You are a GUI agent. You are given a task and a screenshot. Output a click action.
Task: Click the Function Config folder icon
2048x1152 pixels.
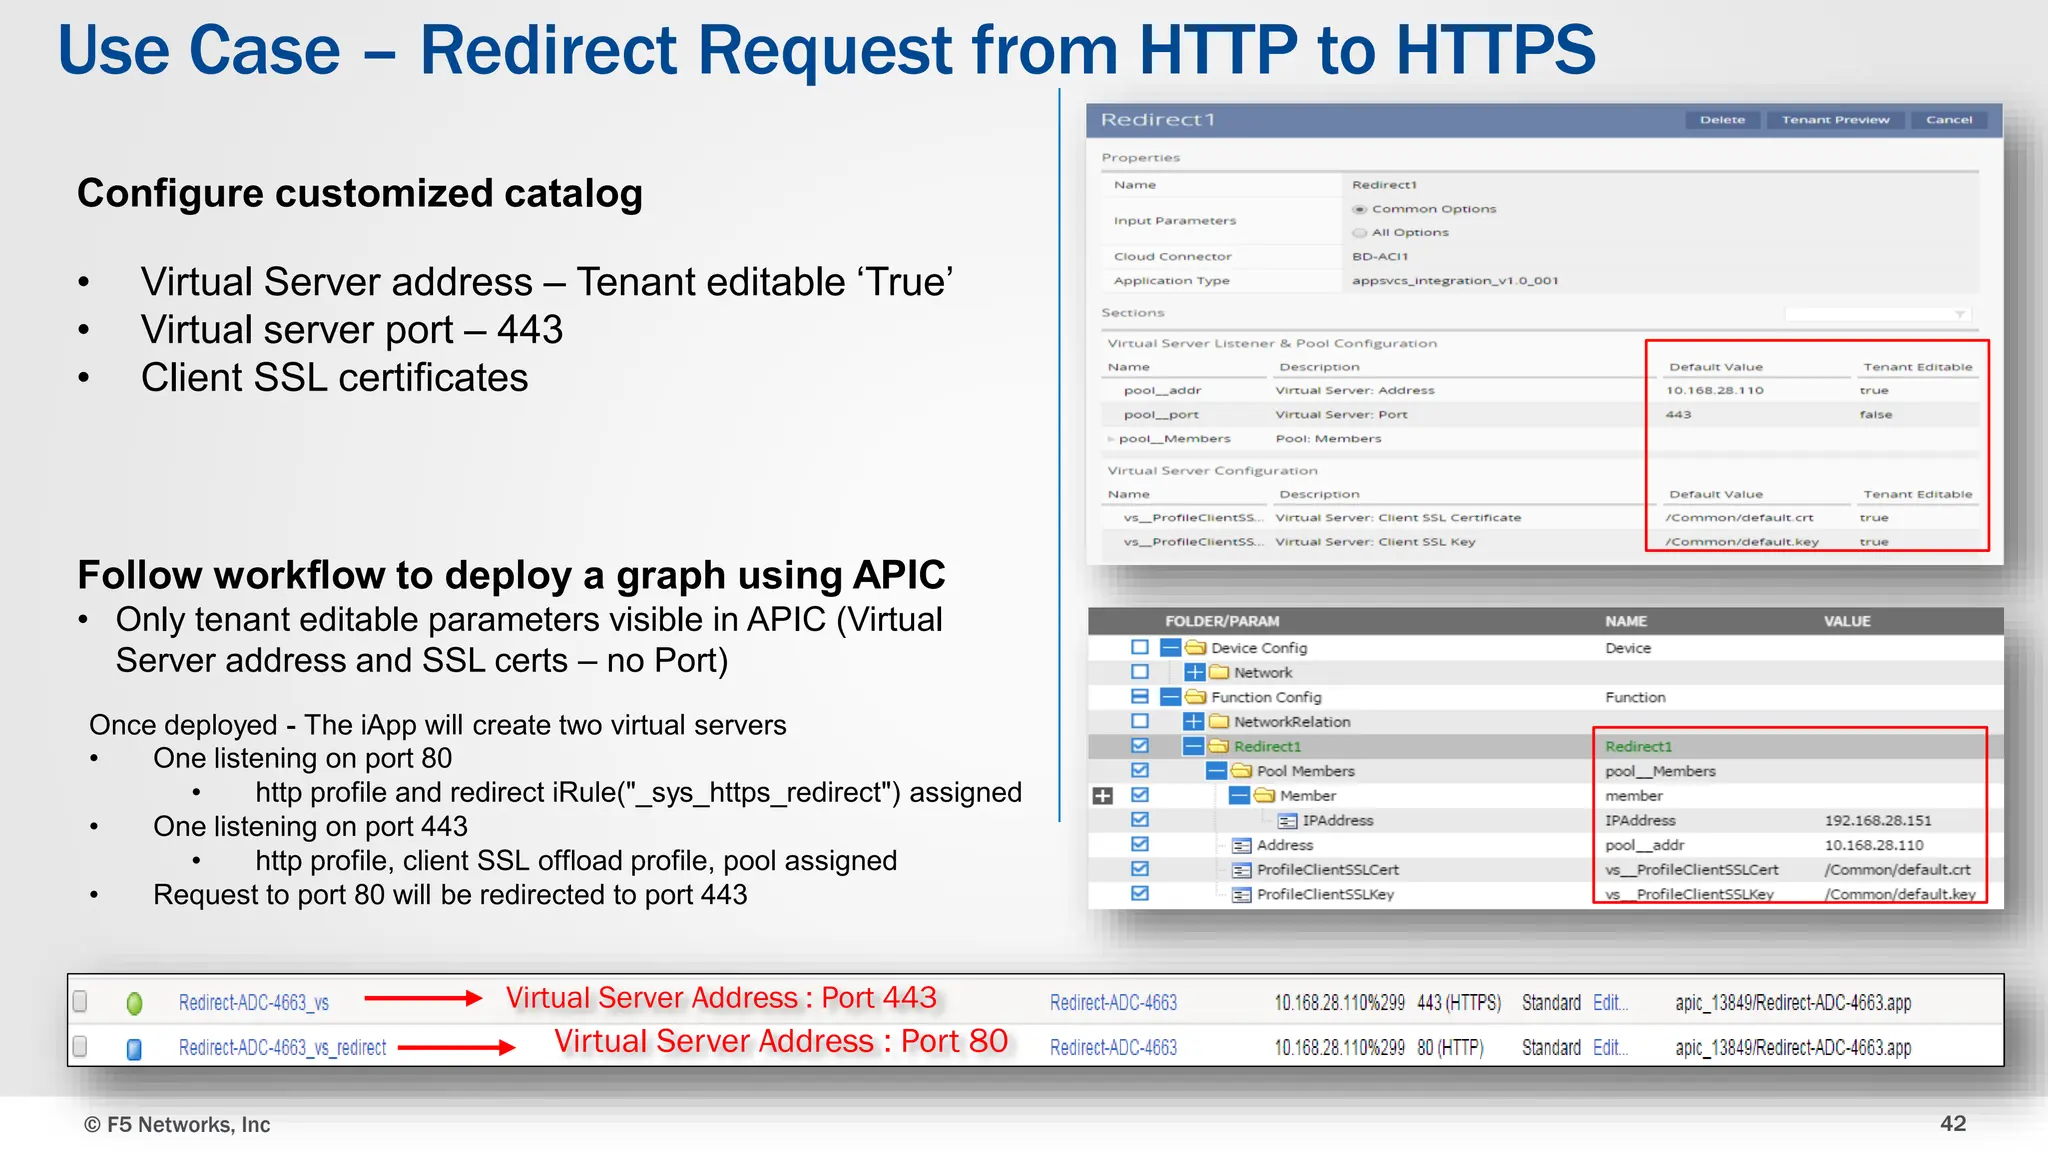pyautogui.click(x=1196, y=696)
